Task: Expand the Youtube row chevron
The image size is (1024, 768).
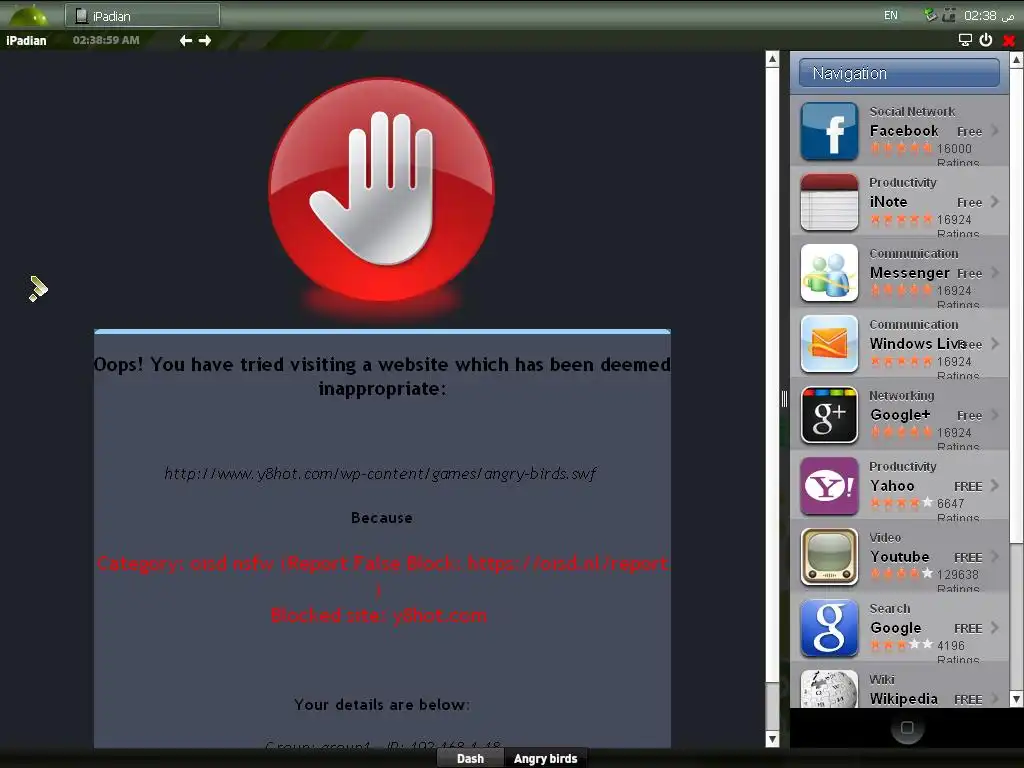Action: click(x=995, y=556)
